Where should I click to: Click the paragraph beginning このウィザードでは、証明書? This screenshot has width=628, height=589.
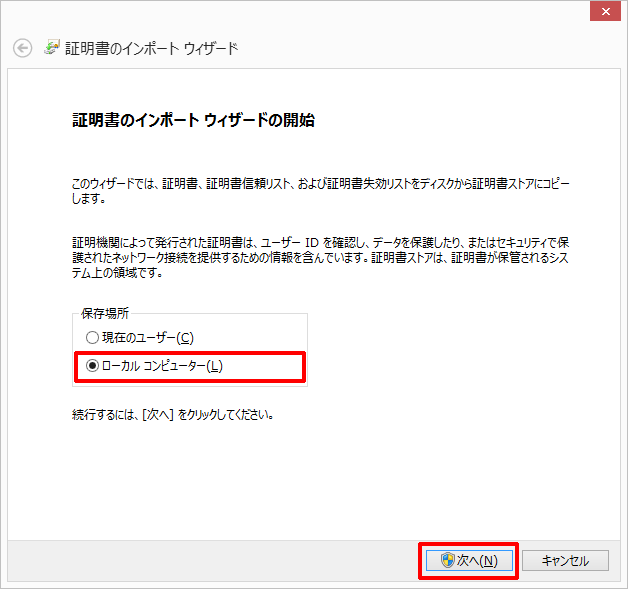coord(320,191)
